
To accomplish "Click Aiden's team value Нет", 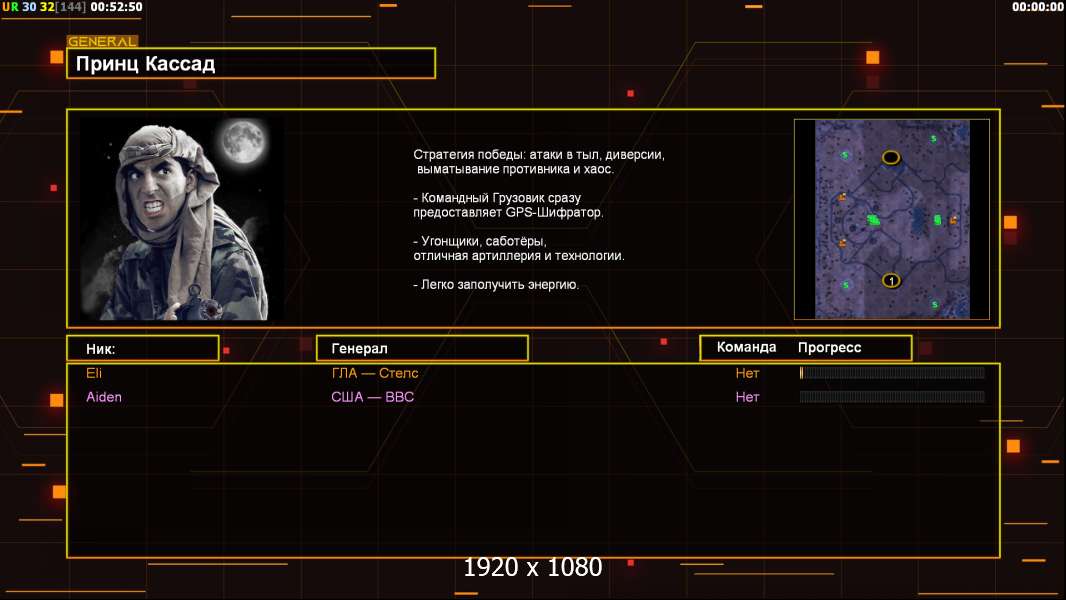I will (x=747, y=397).
